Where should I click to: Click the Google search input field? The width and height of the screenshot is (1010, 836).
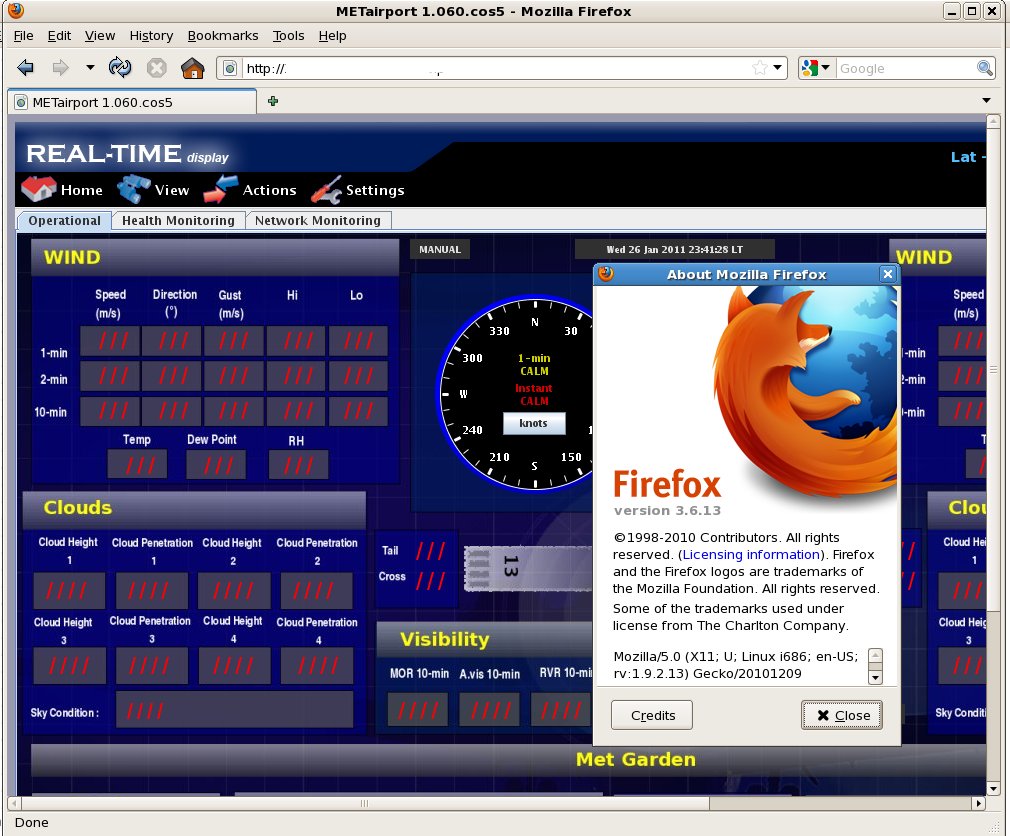(905, 68)
